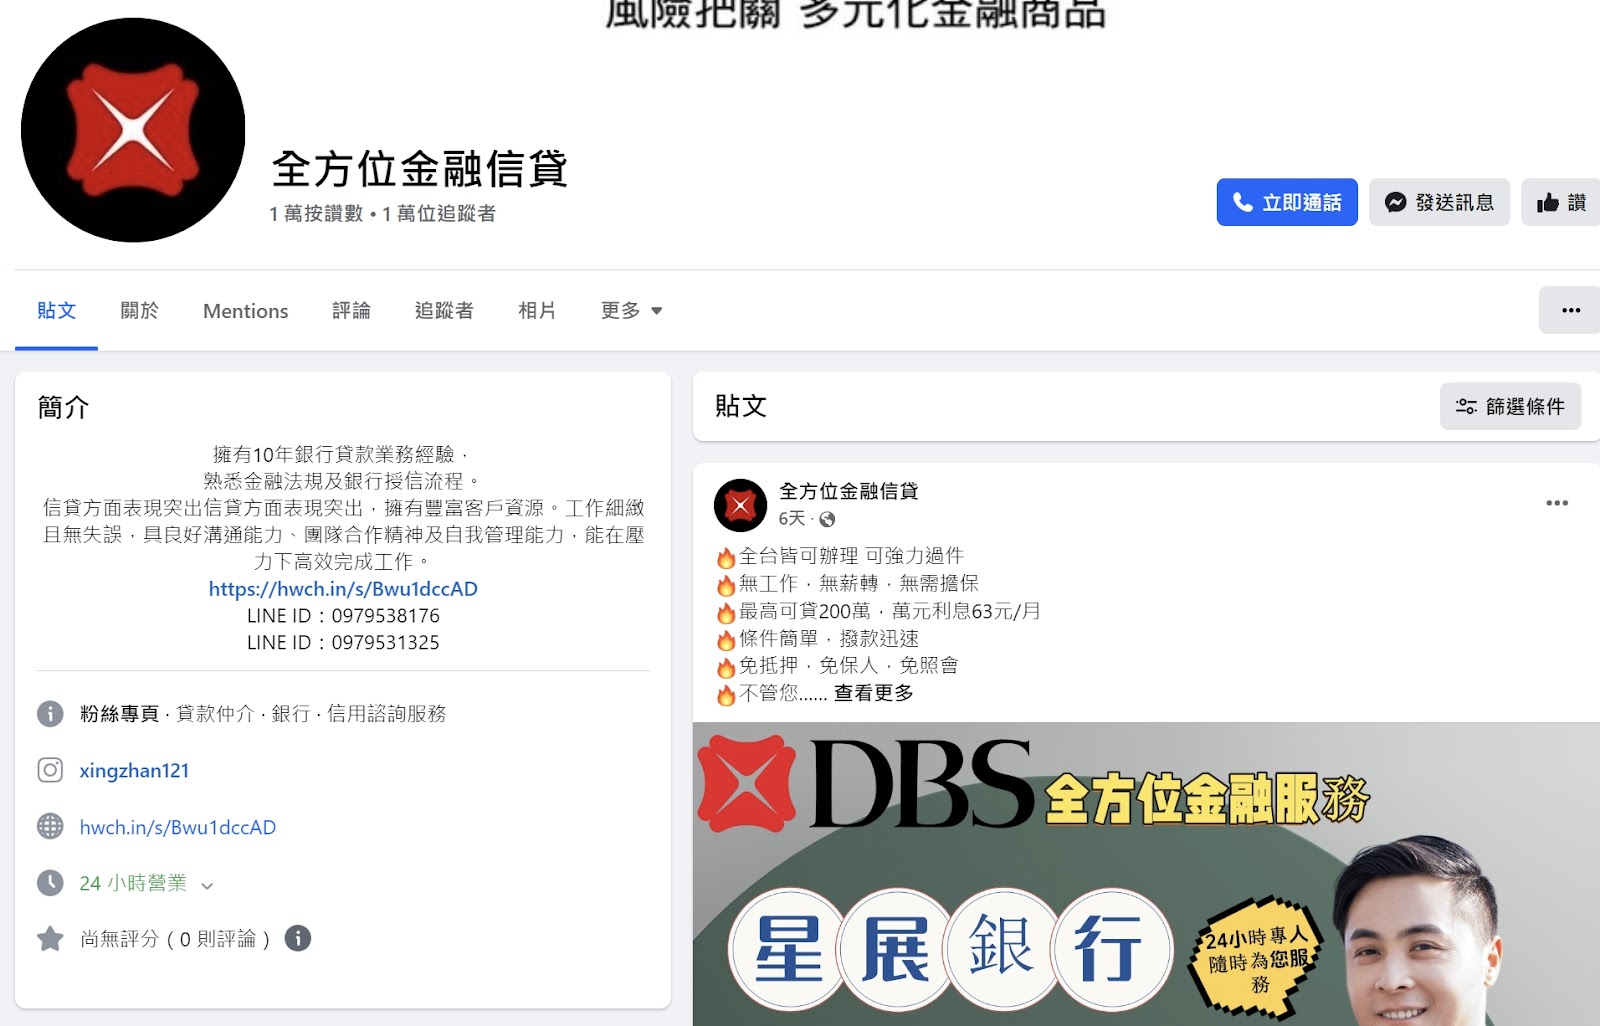
Task: Open the post's three-dot menu
Action: (x=1556, y=503)
